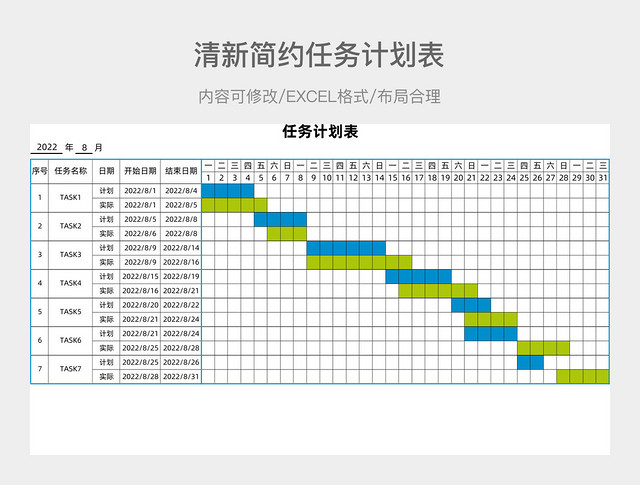Screen dimensions: 640x485
Task: Select the TASK2 name cell
Action: (x=71, y=226)
